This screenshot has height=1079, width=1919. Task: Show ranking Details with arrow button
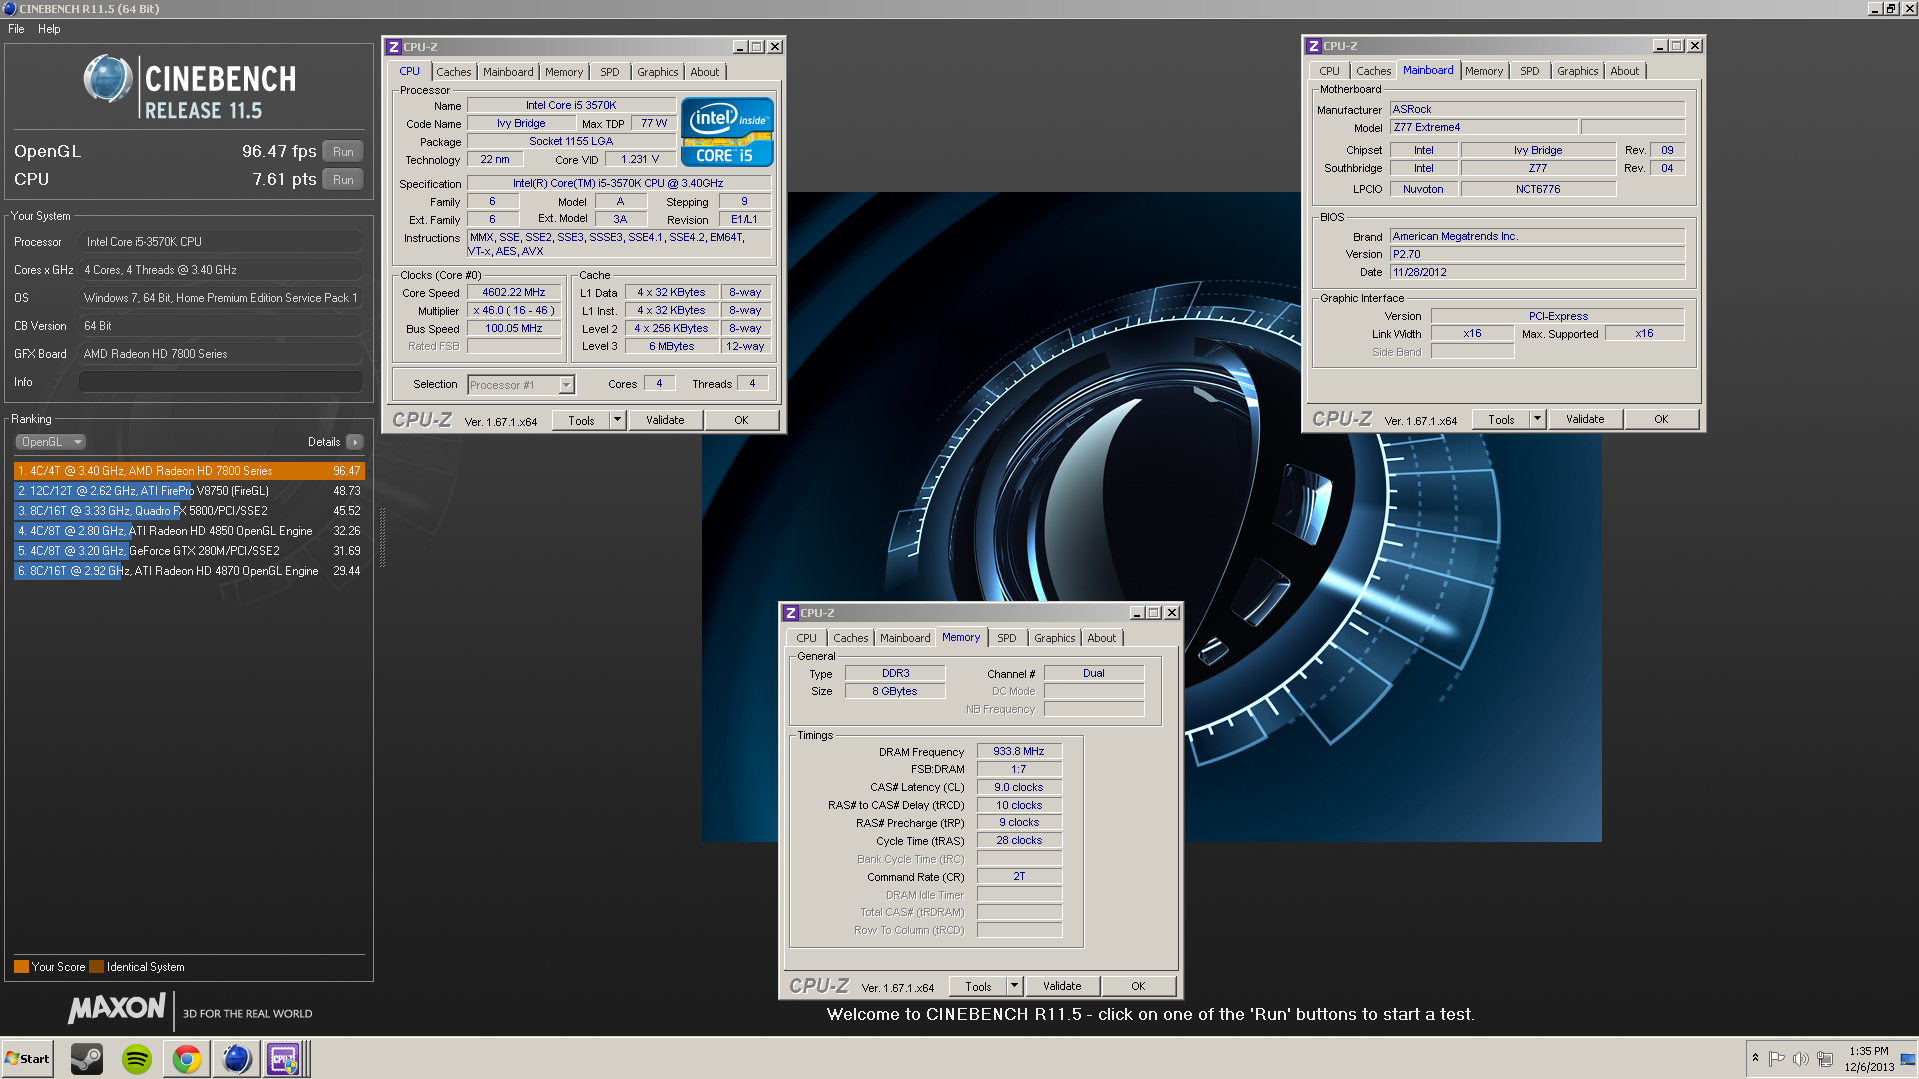pyautogui.click(x=355, y=442)
